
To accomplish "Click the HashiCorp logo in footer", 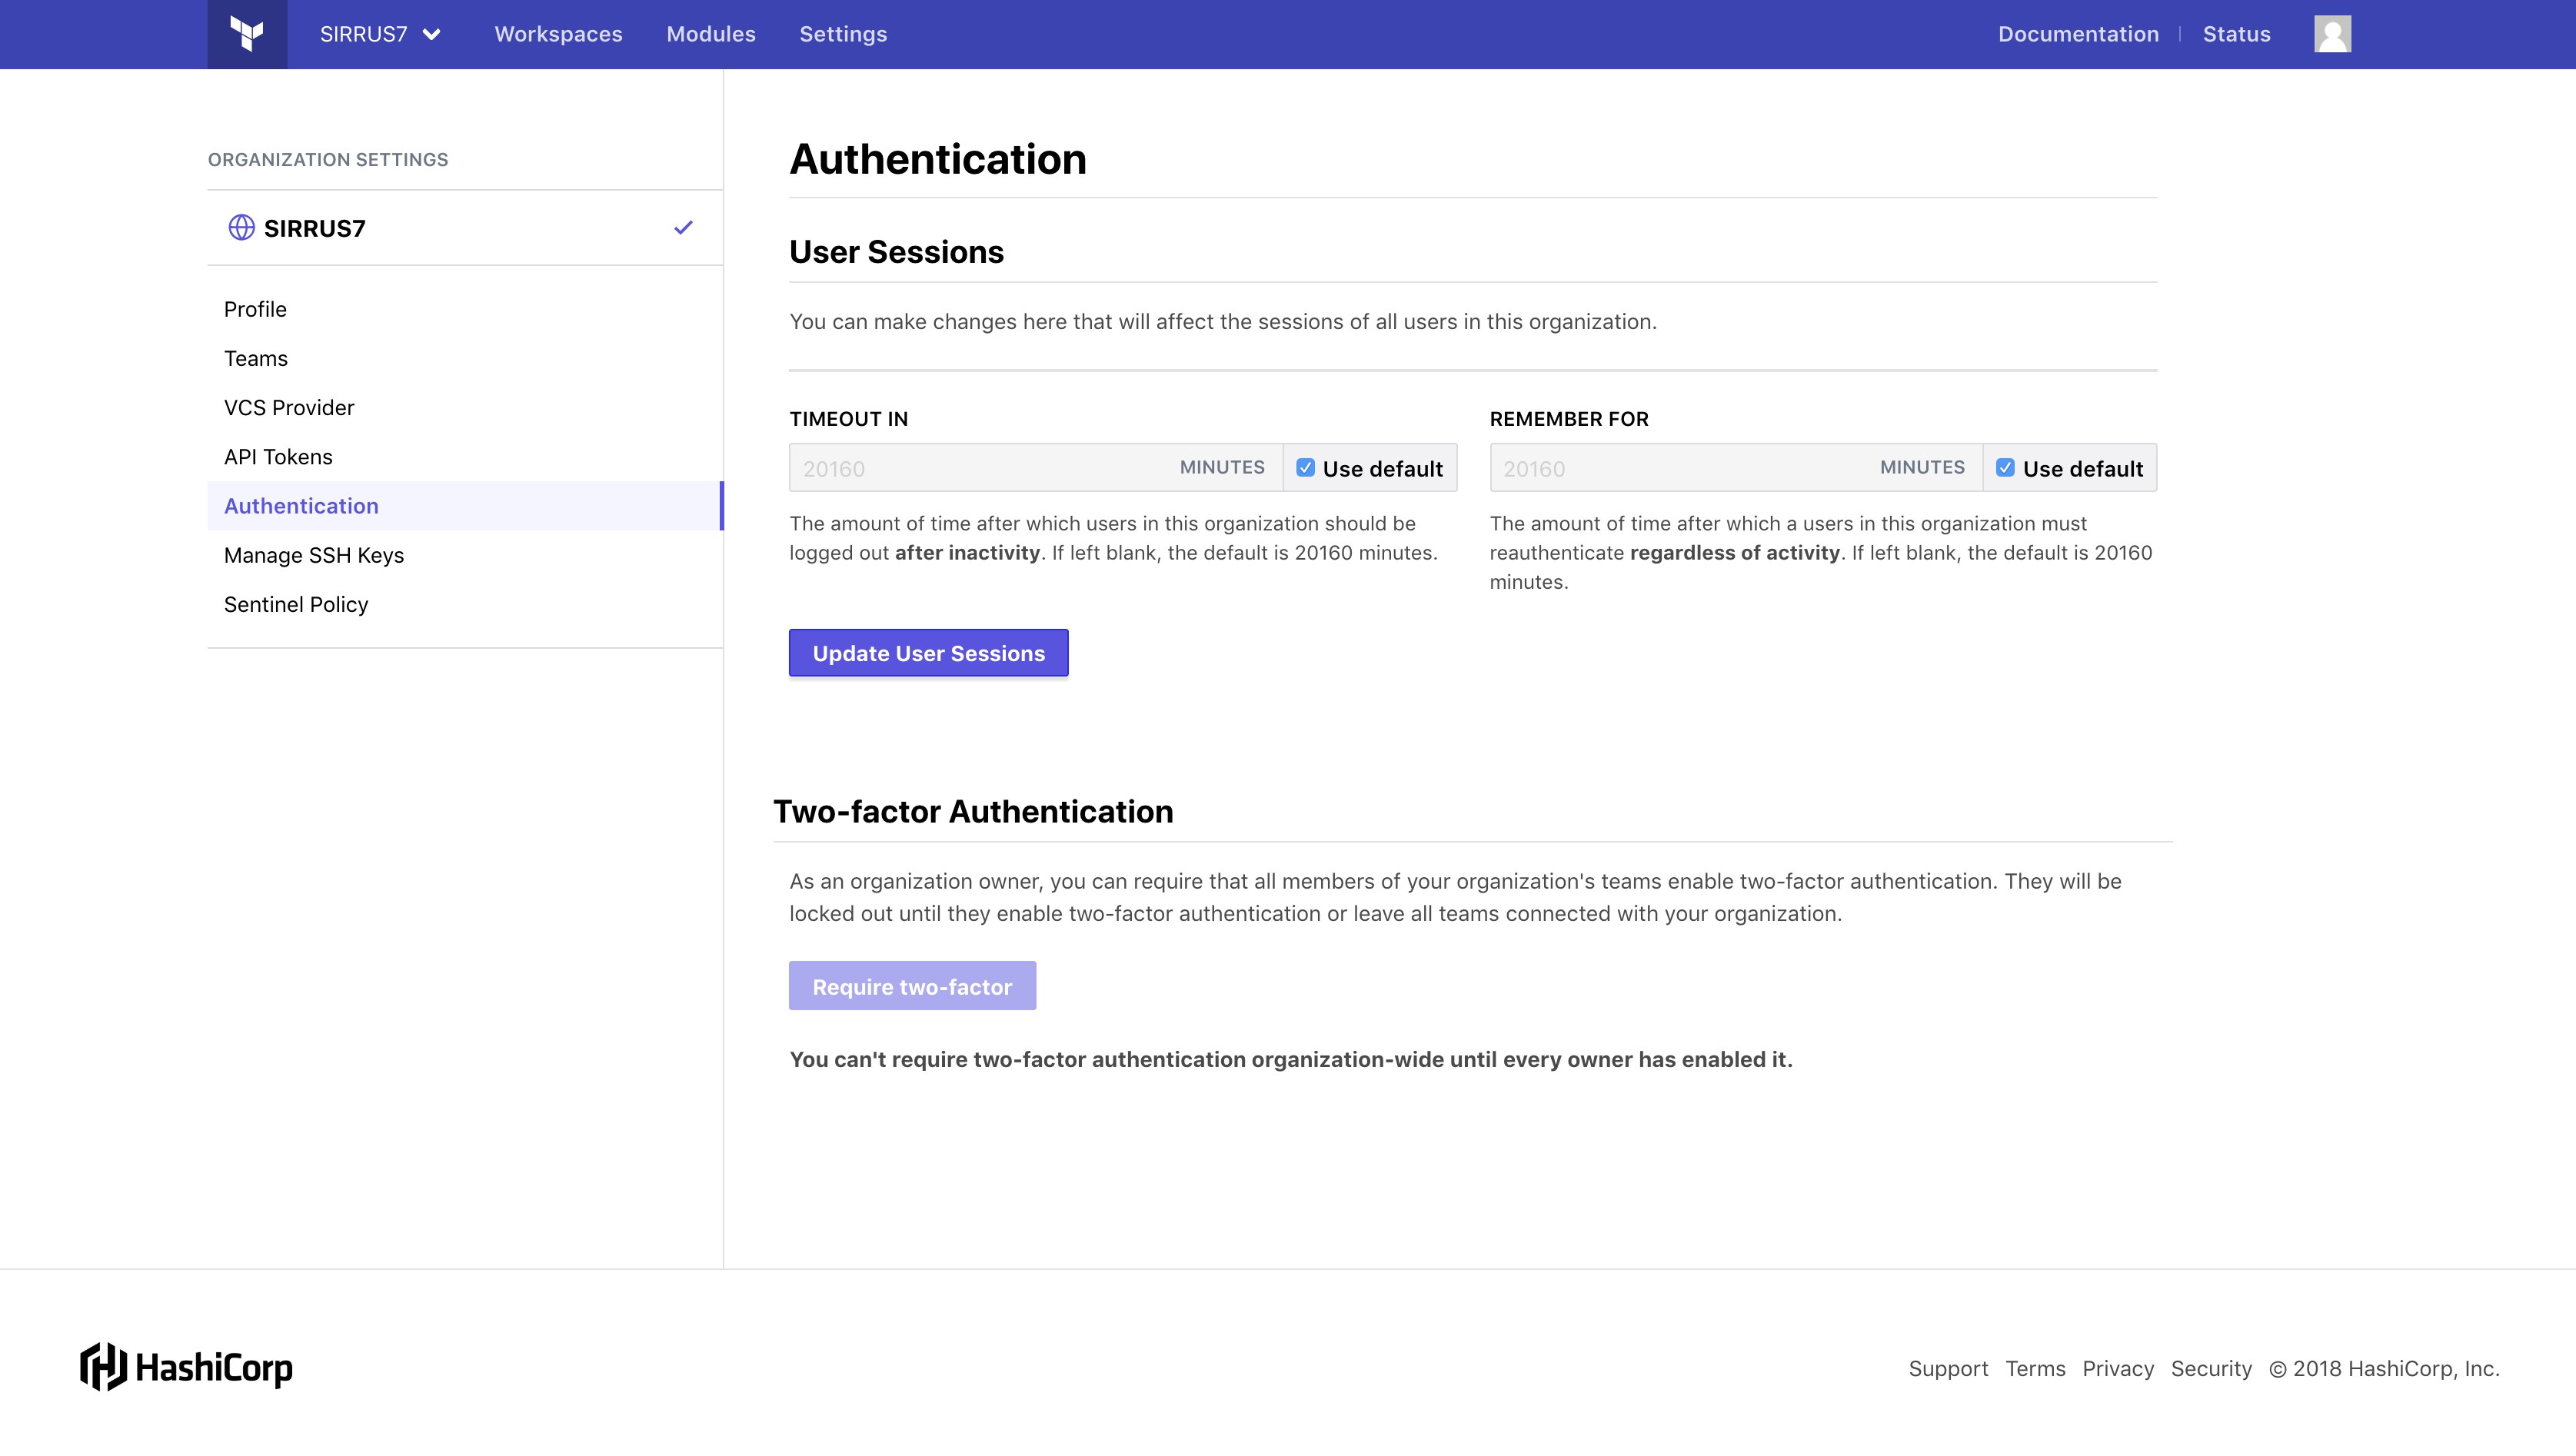I will click(x=187, y=1367).
